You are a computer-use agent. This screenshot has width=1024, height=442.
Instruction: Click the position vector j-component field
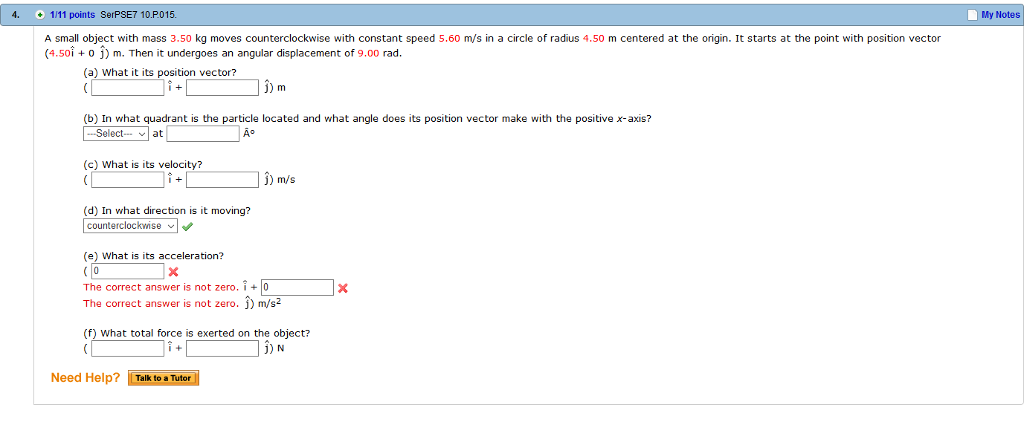coord(223,87)
